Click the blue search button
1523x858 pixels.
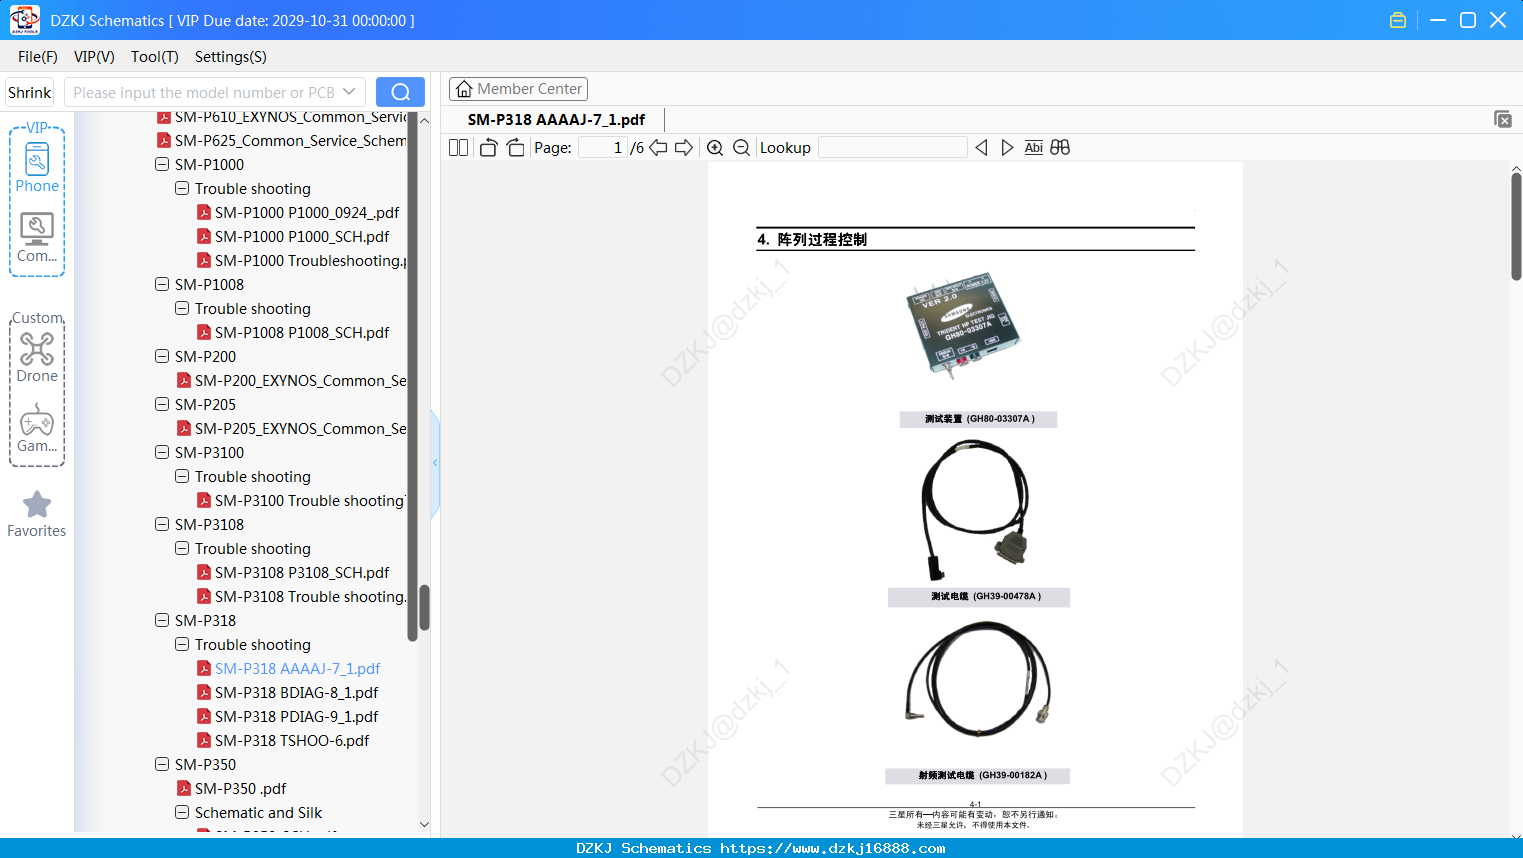coord(400,92)
